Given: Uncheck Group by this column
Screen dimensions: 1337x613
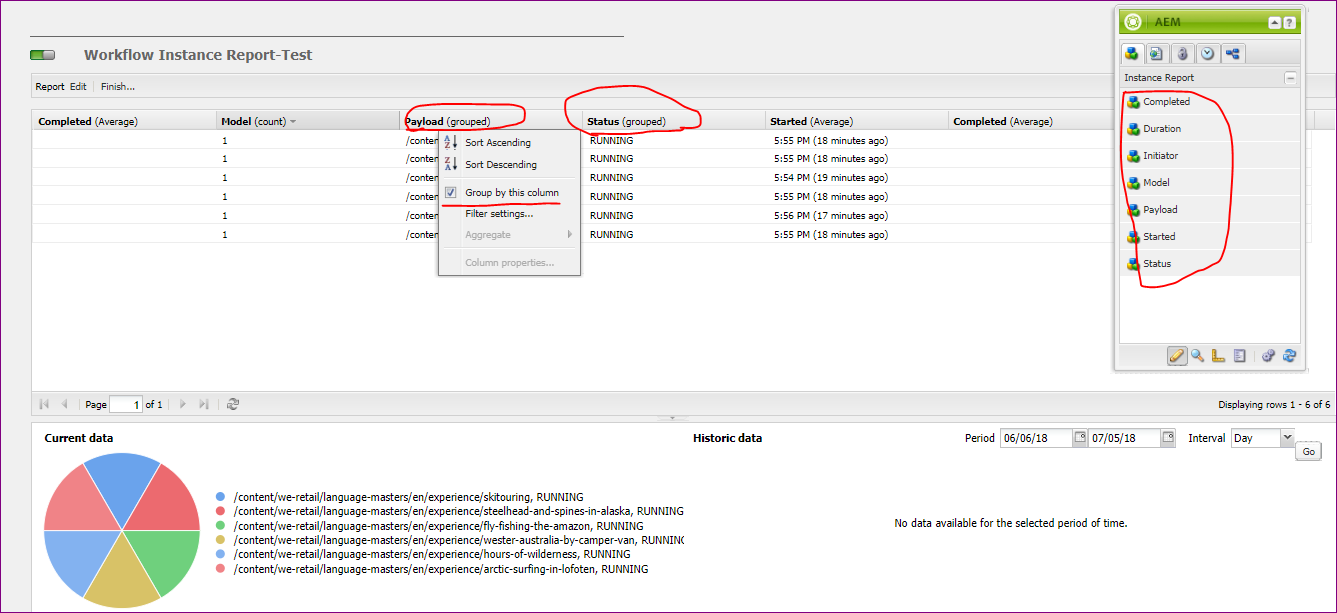Looking at the screenshot, I should (452, 192).
